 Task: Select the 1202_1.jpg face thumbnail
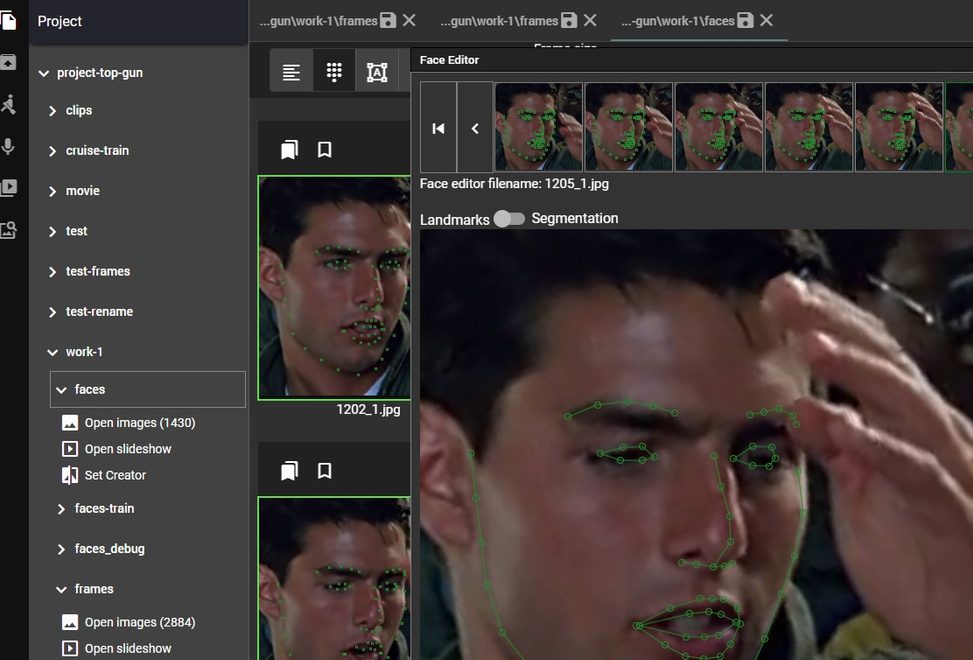click(x=334, y=288)
